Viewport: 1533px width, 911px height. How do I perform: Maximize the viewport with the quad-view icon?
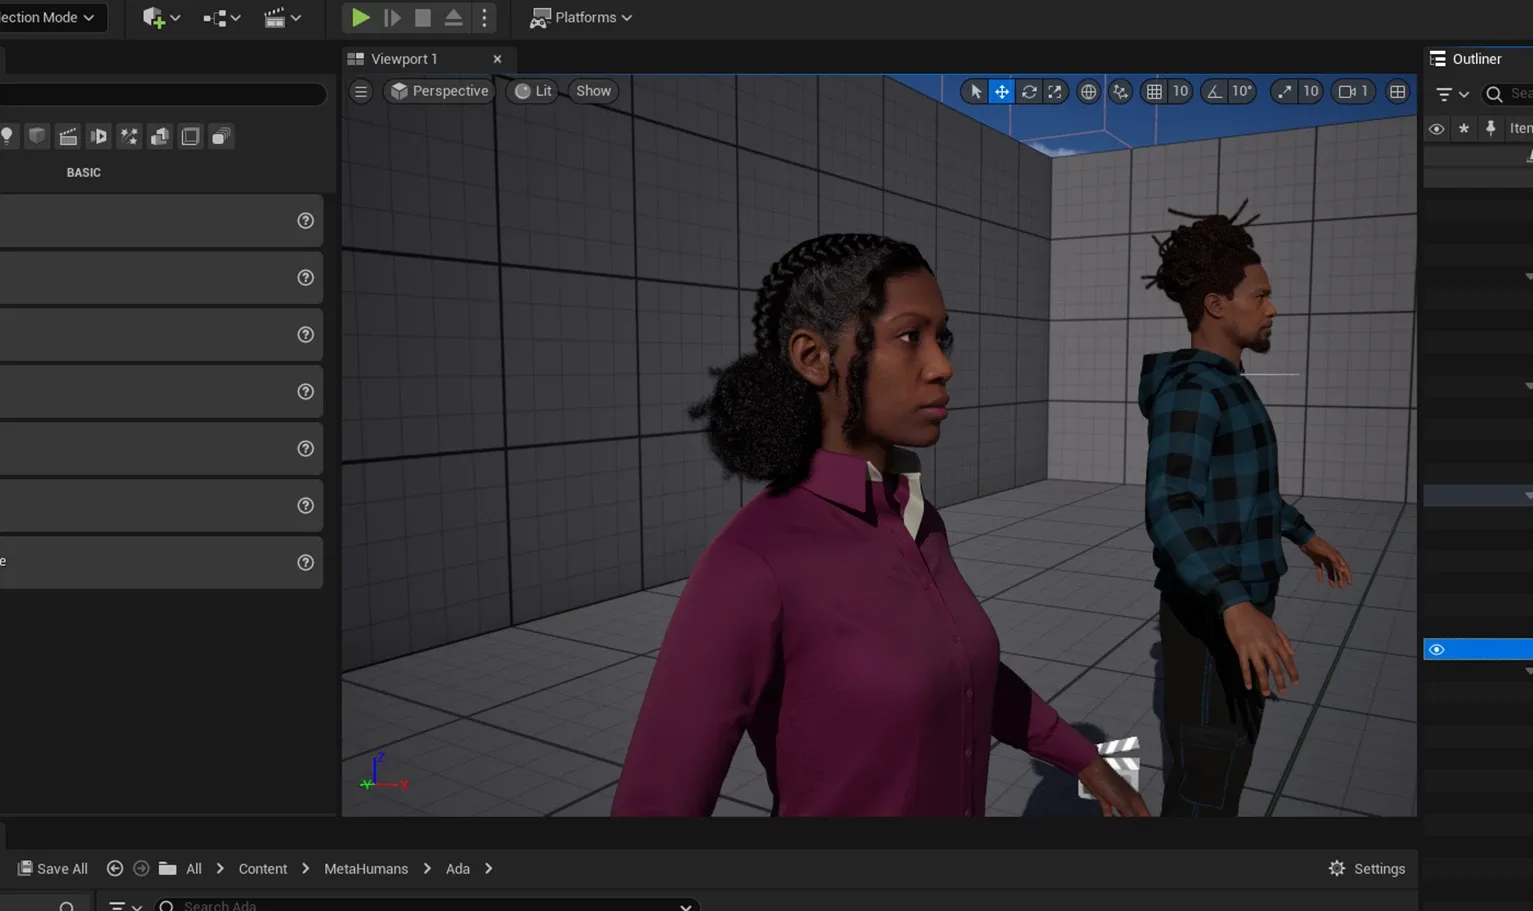tap(1397, 92)
